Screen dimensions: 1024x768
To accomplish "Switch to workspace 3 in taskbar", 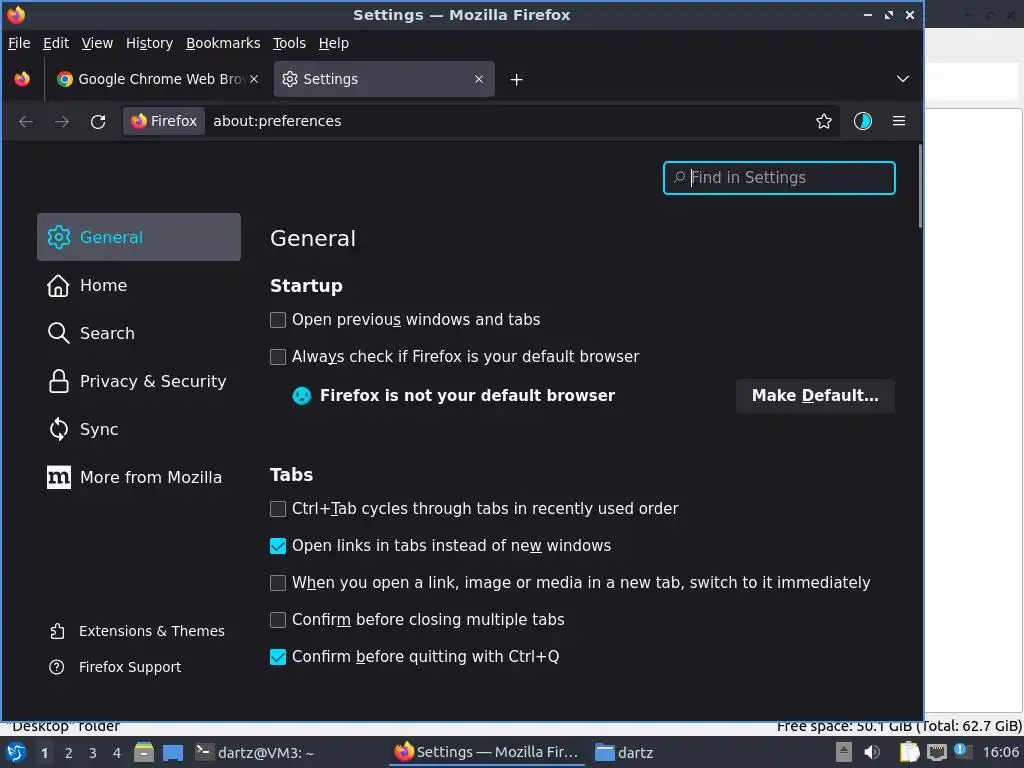I will coord(93,753).
